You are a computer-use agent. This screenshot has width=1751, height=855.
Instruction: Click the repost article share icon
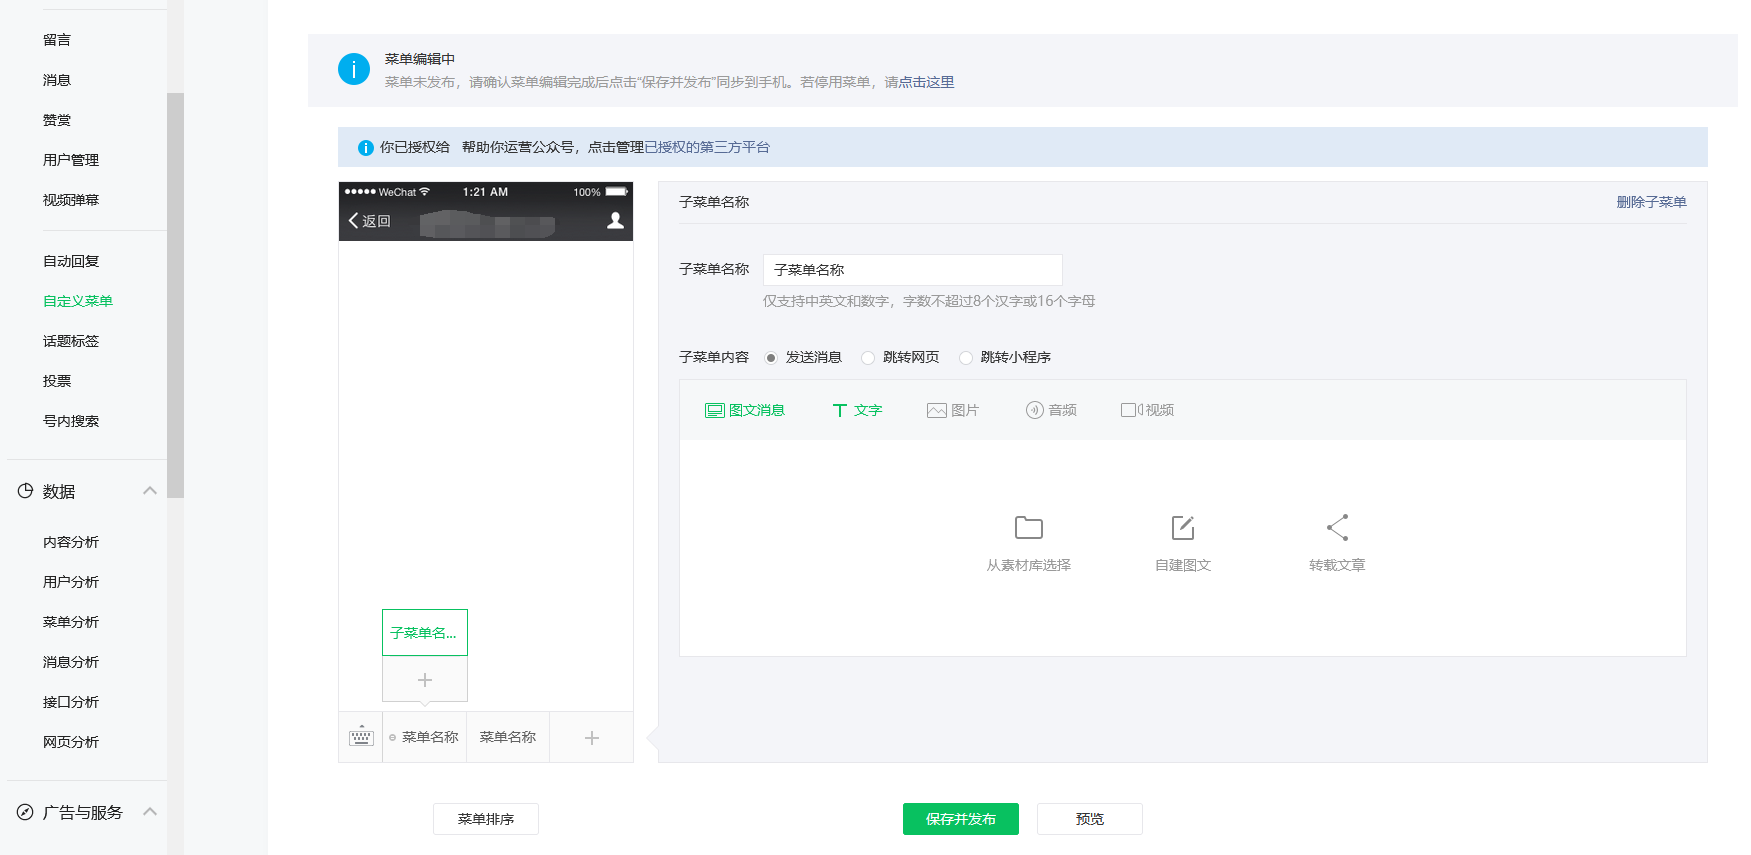pyautogui.click(x=1337, y=527)
